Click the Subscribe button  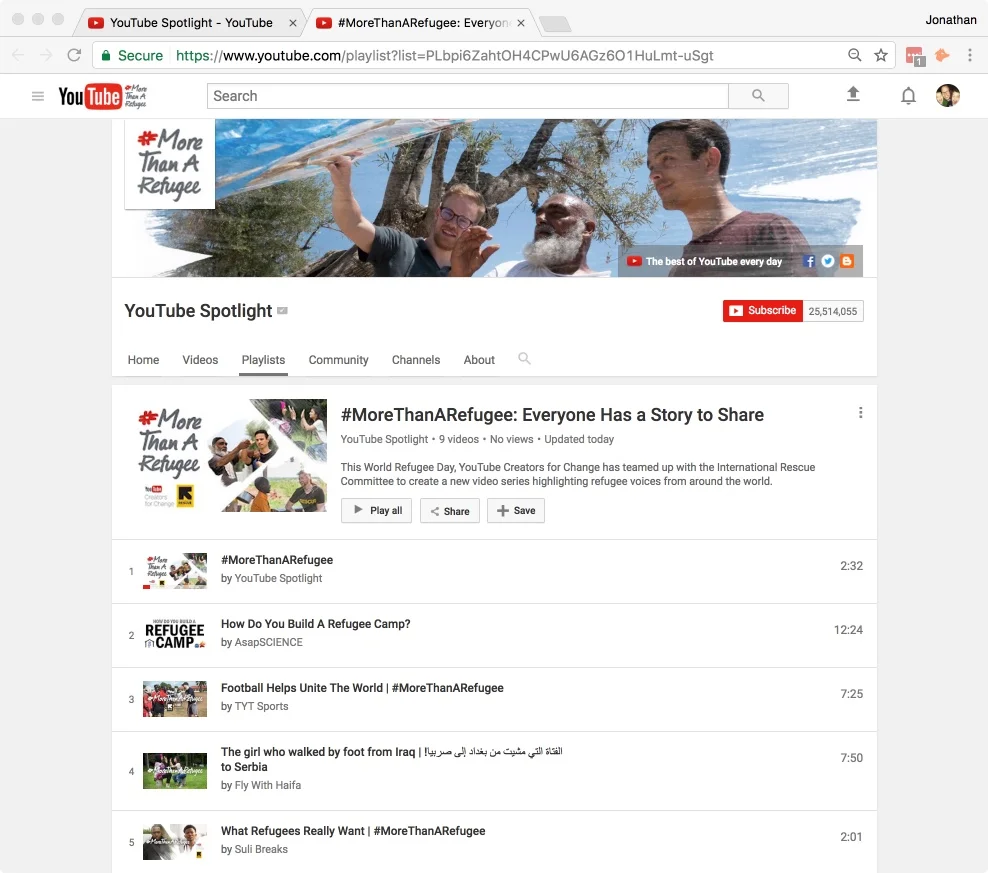pos(762,311)
